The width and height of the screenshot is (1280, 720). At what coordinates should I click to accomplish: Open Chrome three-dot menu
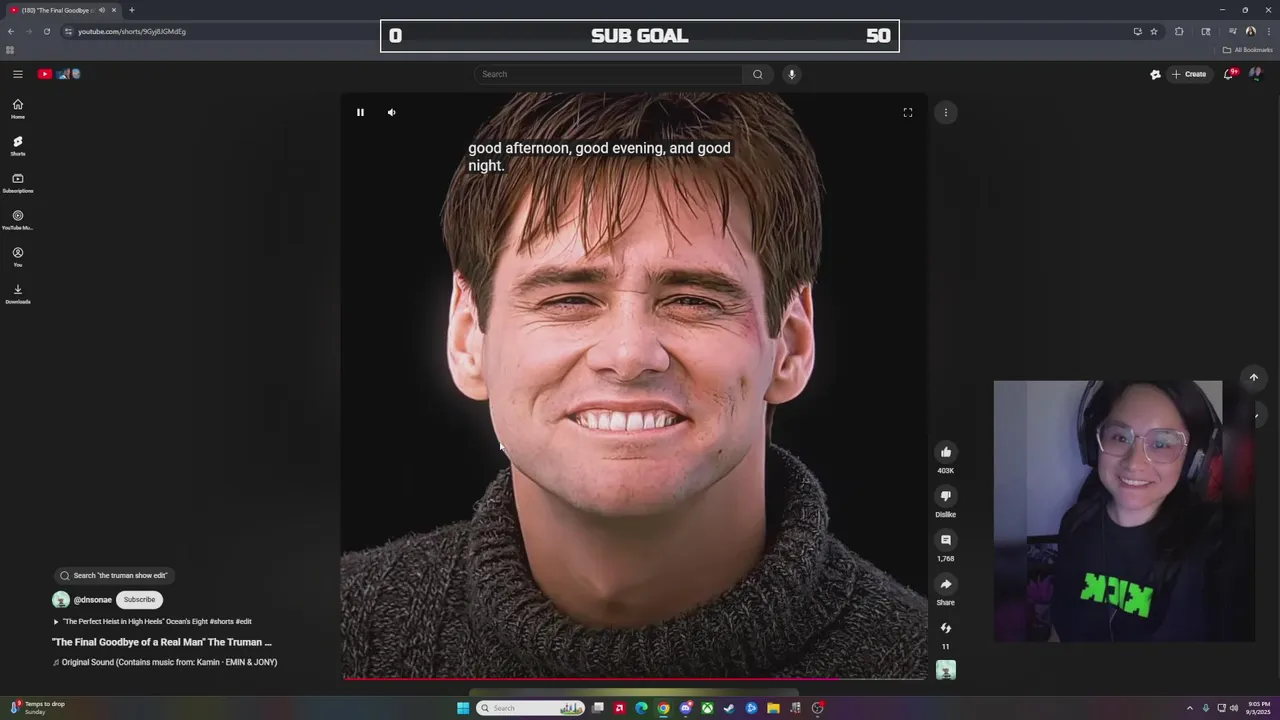pos(1268,31)
